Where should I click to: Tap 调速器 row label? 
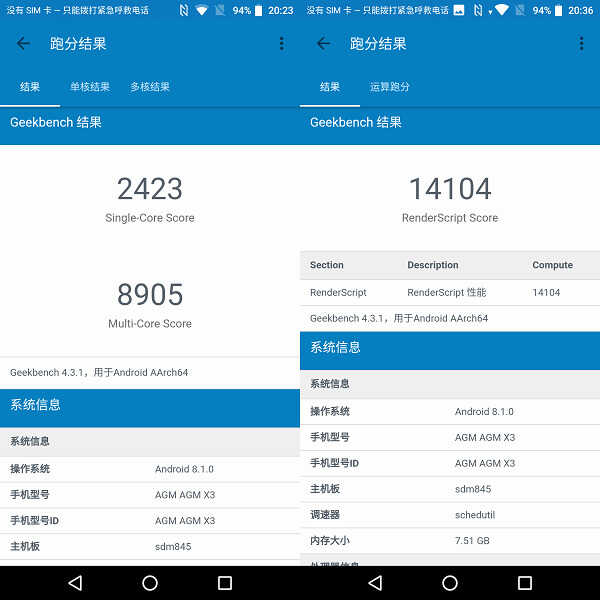[325, 515]
